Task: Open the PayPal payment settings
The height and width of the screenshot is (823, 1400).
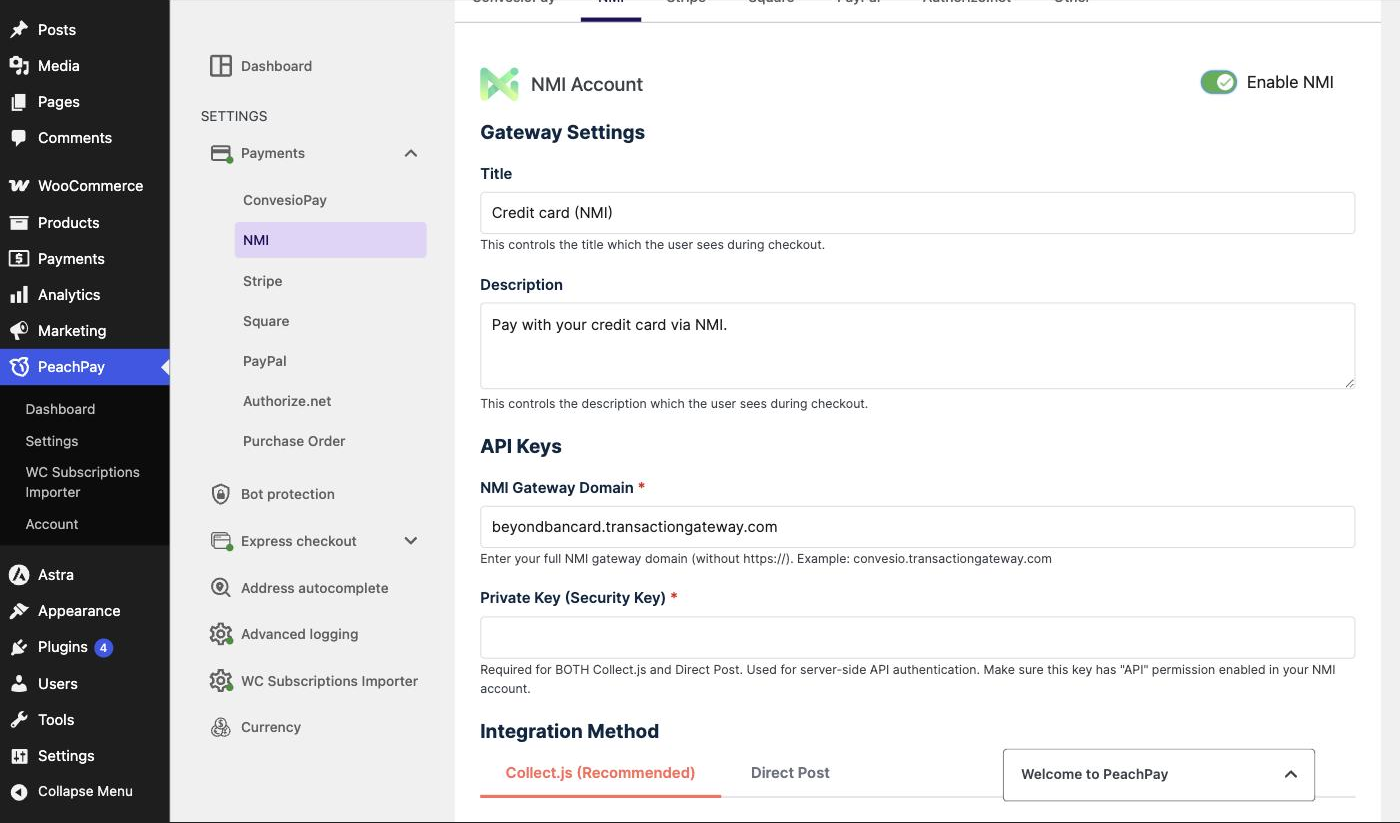Action: 265,361
